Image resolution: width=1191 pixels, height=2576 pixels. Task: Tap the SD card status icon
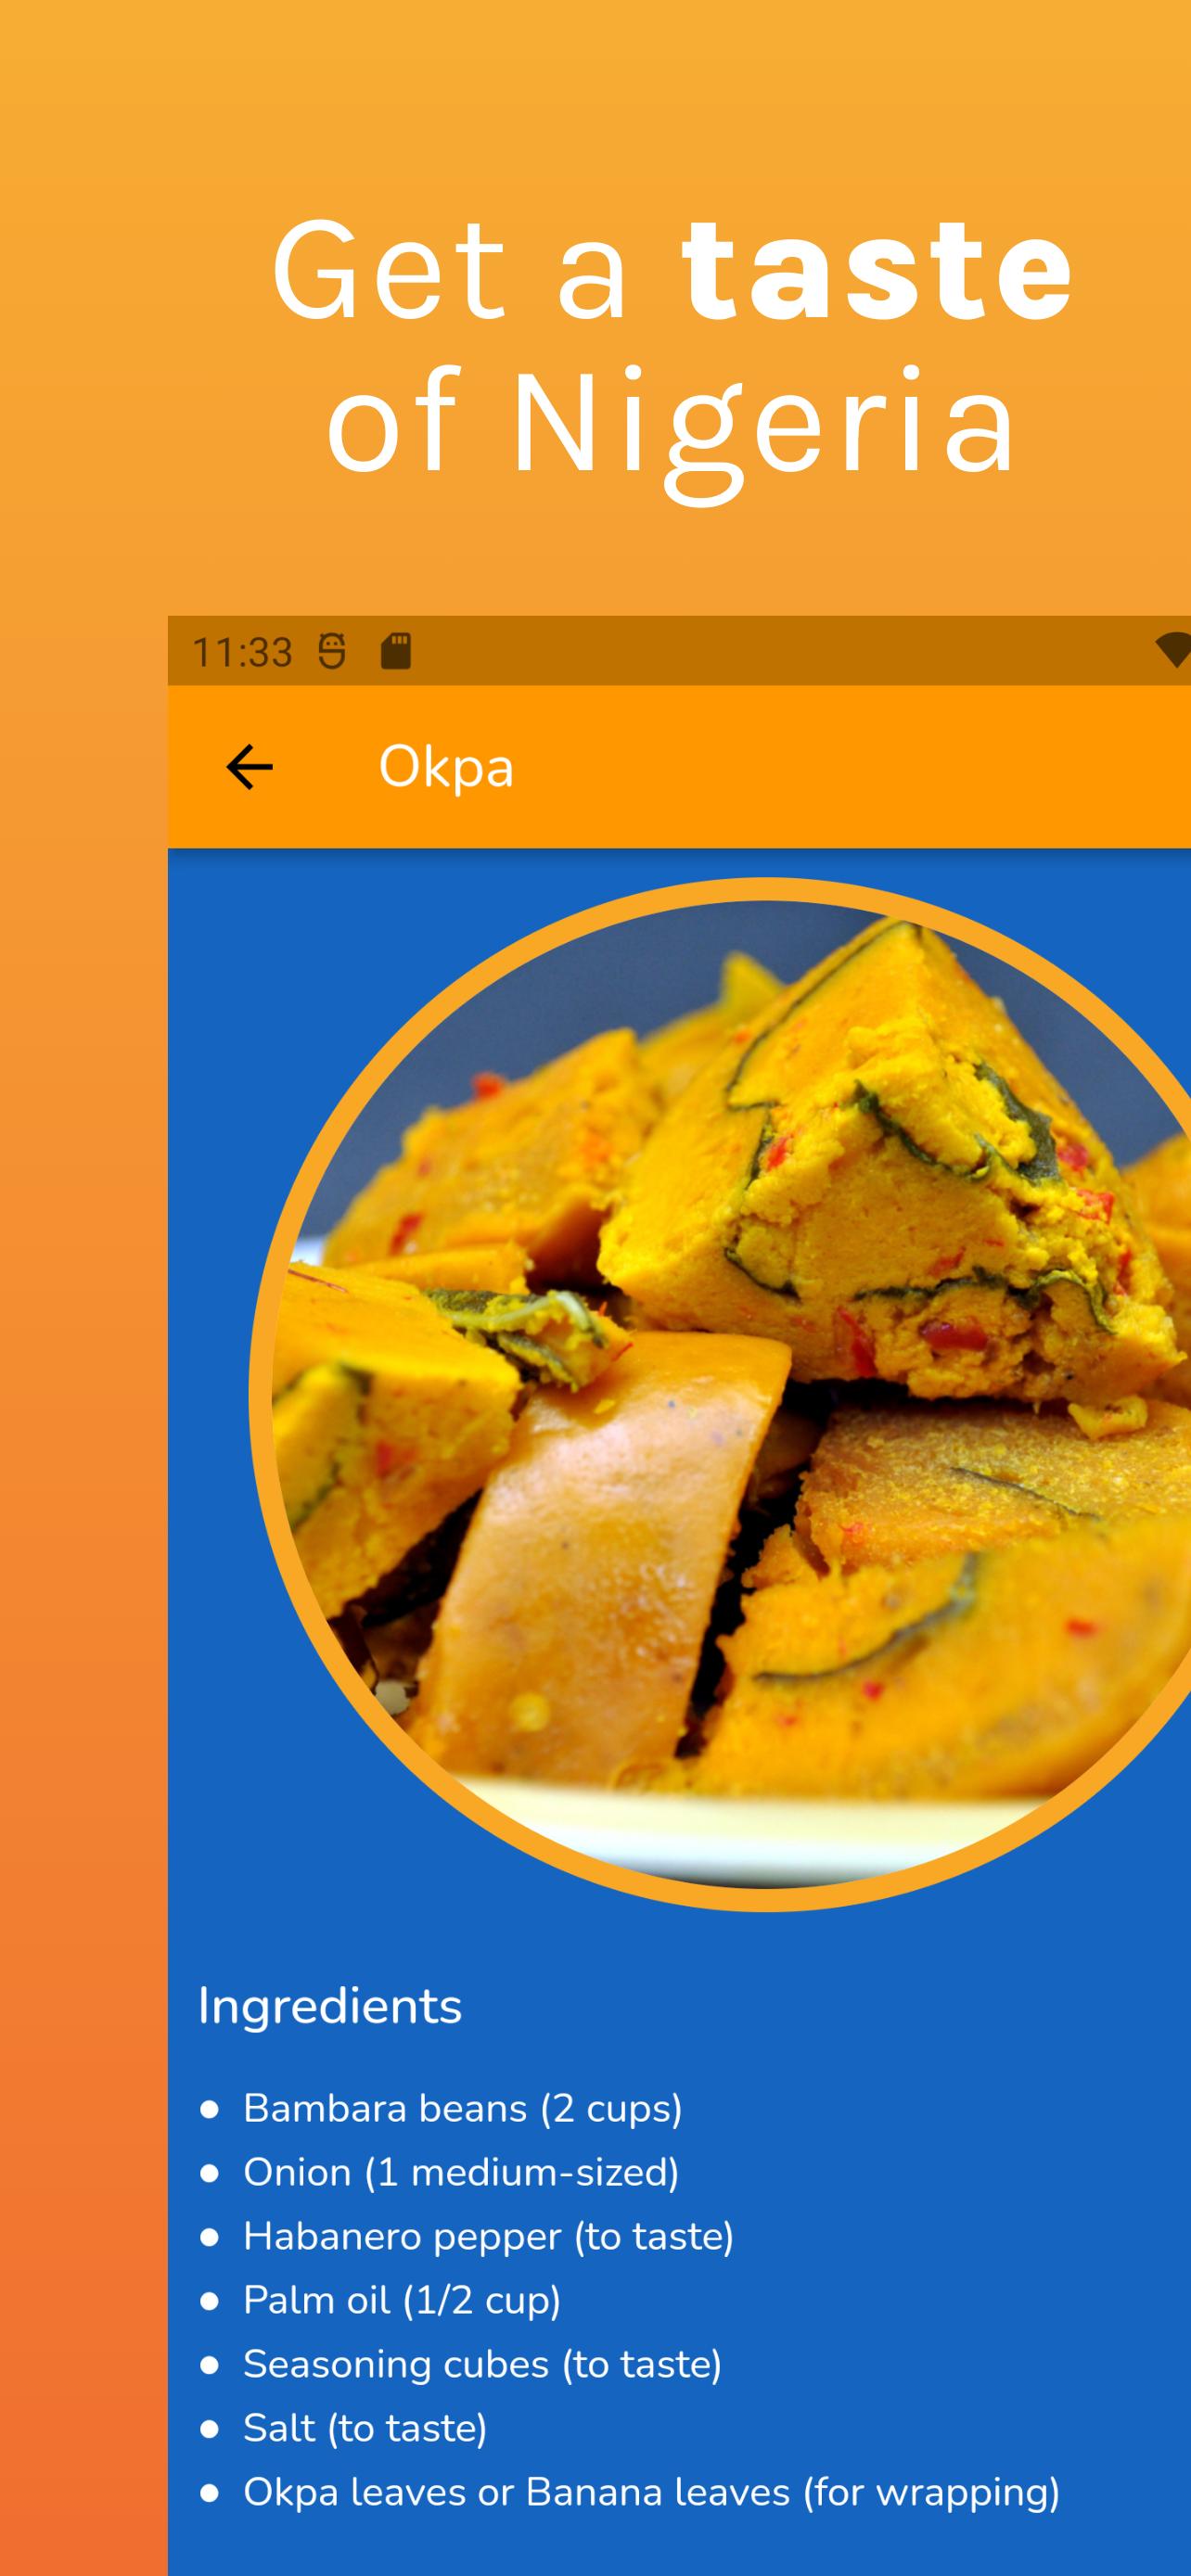(x=396, y=651)
